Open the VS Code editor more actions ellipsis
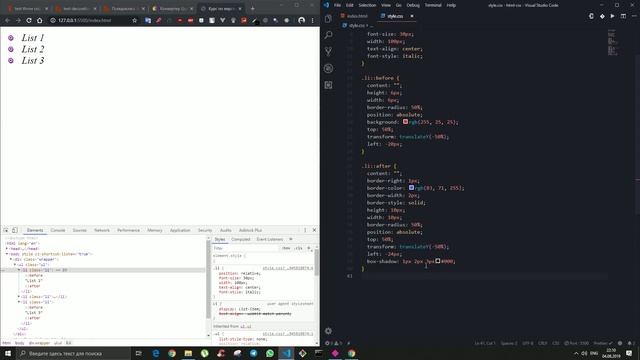 pyautogui.click(x=634, y=16)
